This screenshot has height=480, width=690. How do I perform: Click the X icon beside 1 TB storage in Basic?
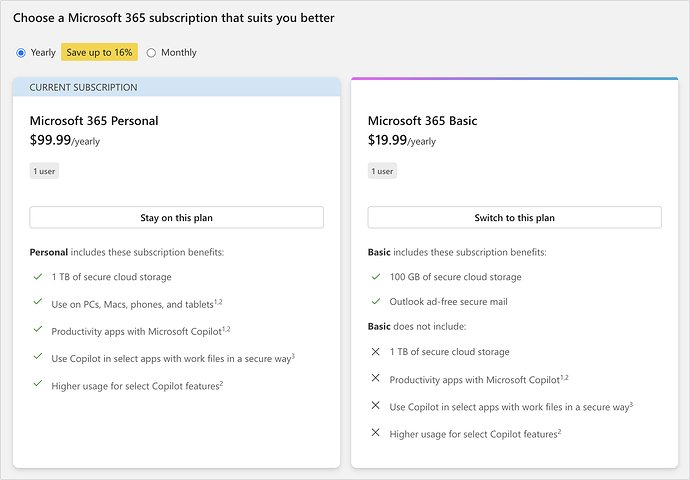click(375, 352)
